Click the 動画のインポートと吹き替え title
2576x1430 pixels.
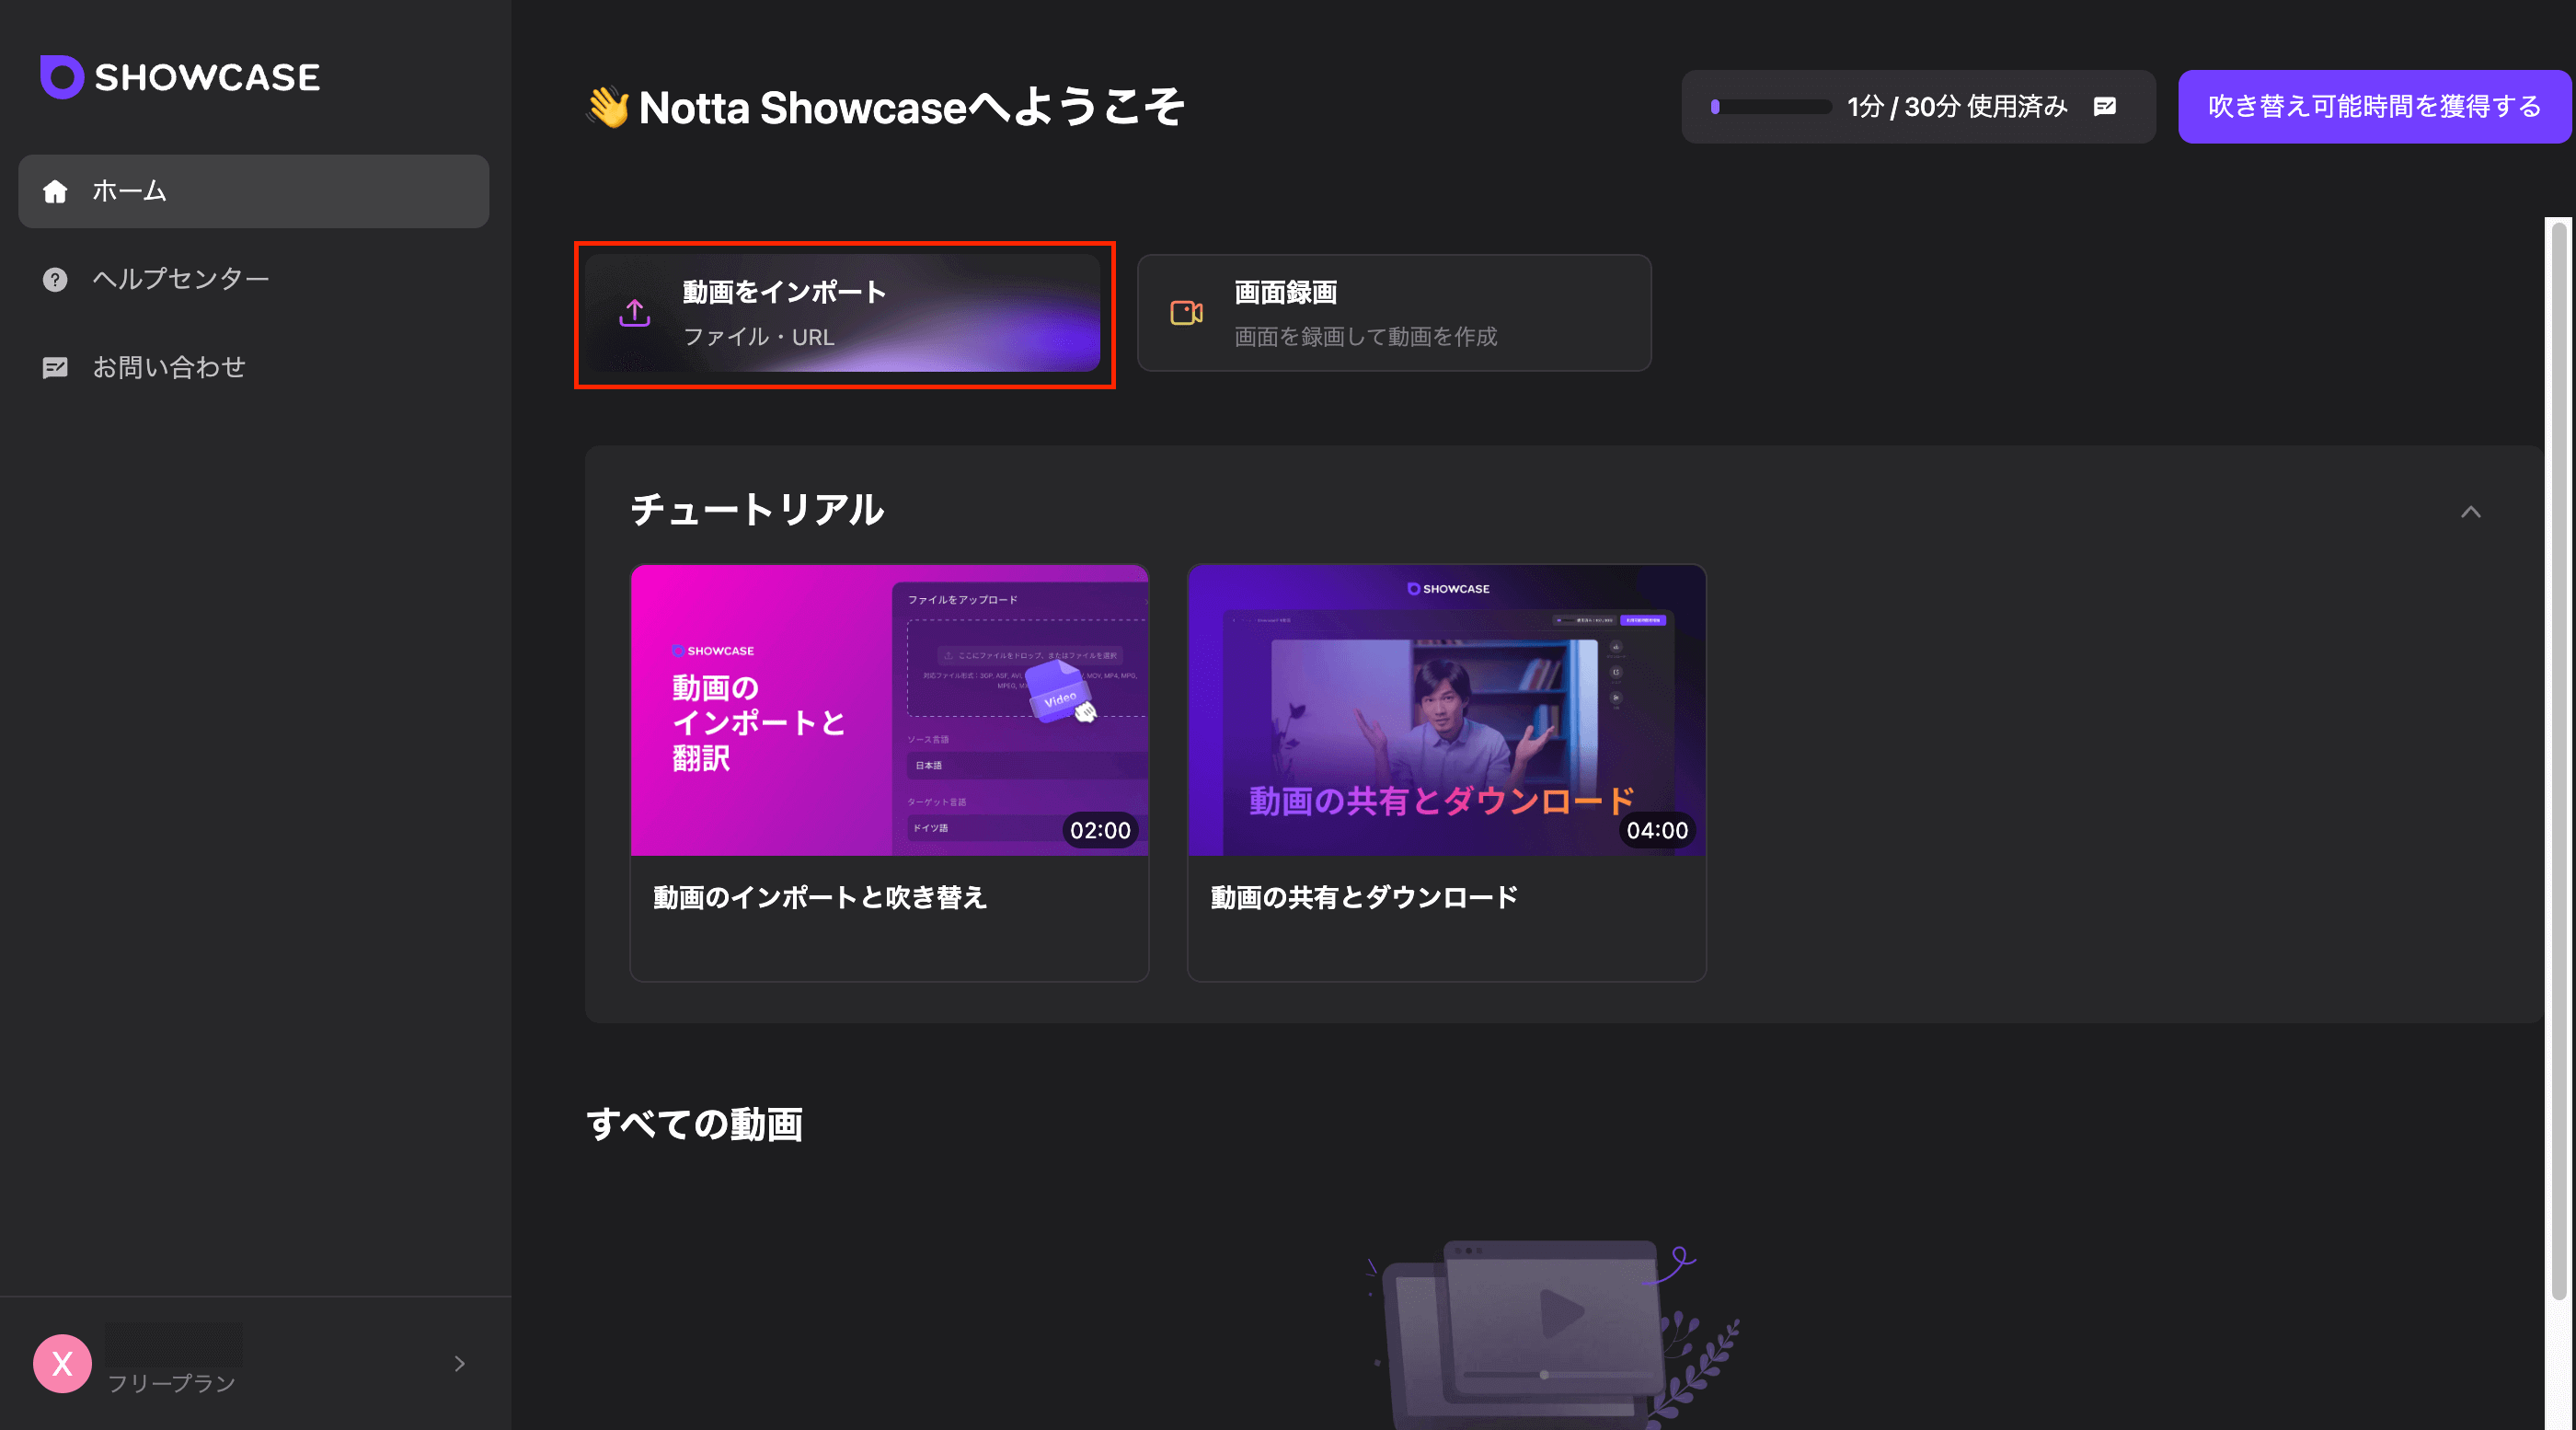(x=820, y=897)
